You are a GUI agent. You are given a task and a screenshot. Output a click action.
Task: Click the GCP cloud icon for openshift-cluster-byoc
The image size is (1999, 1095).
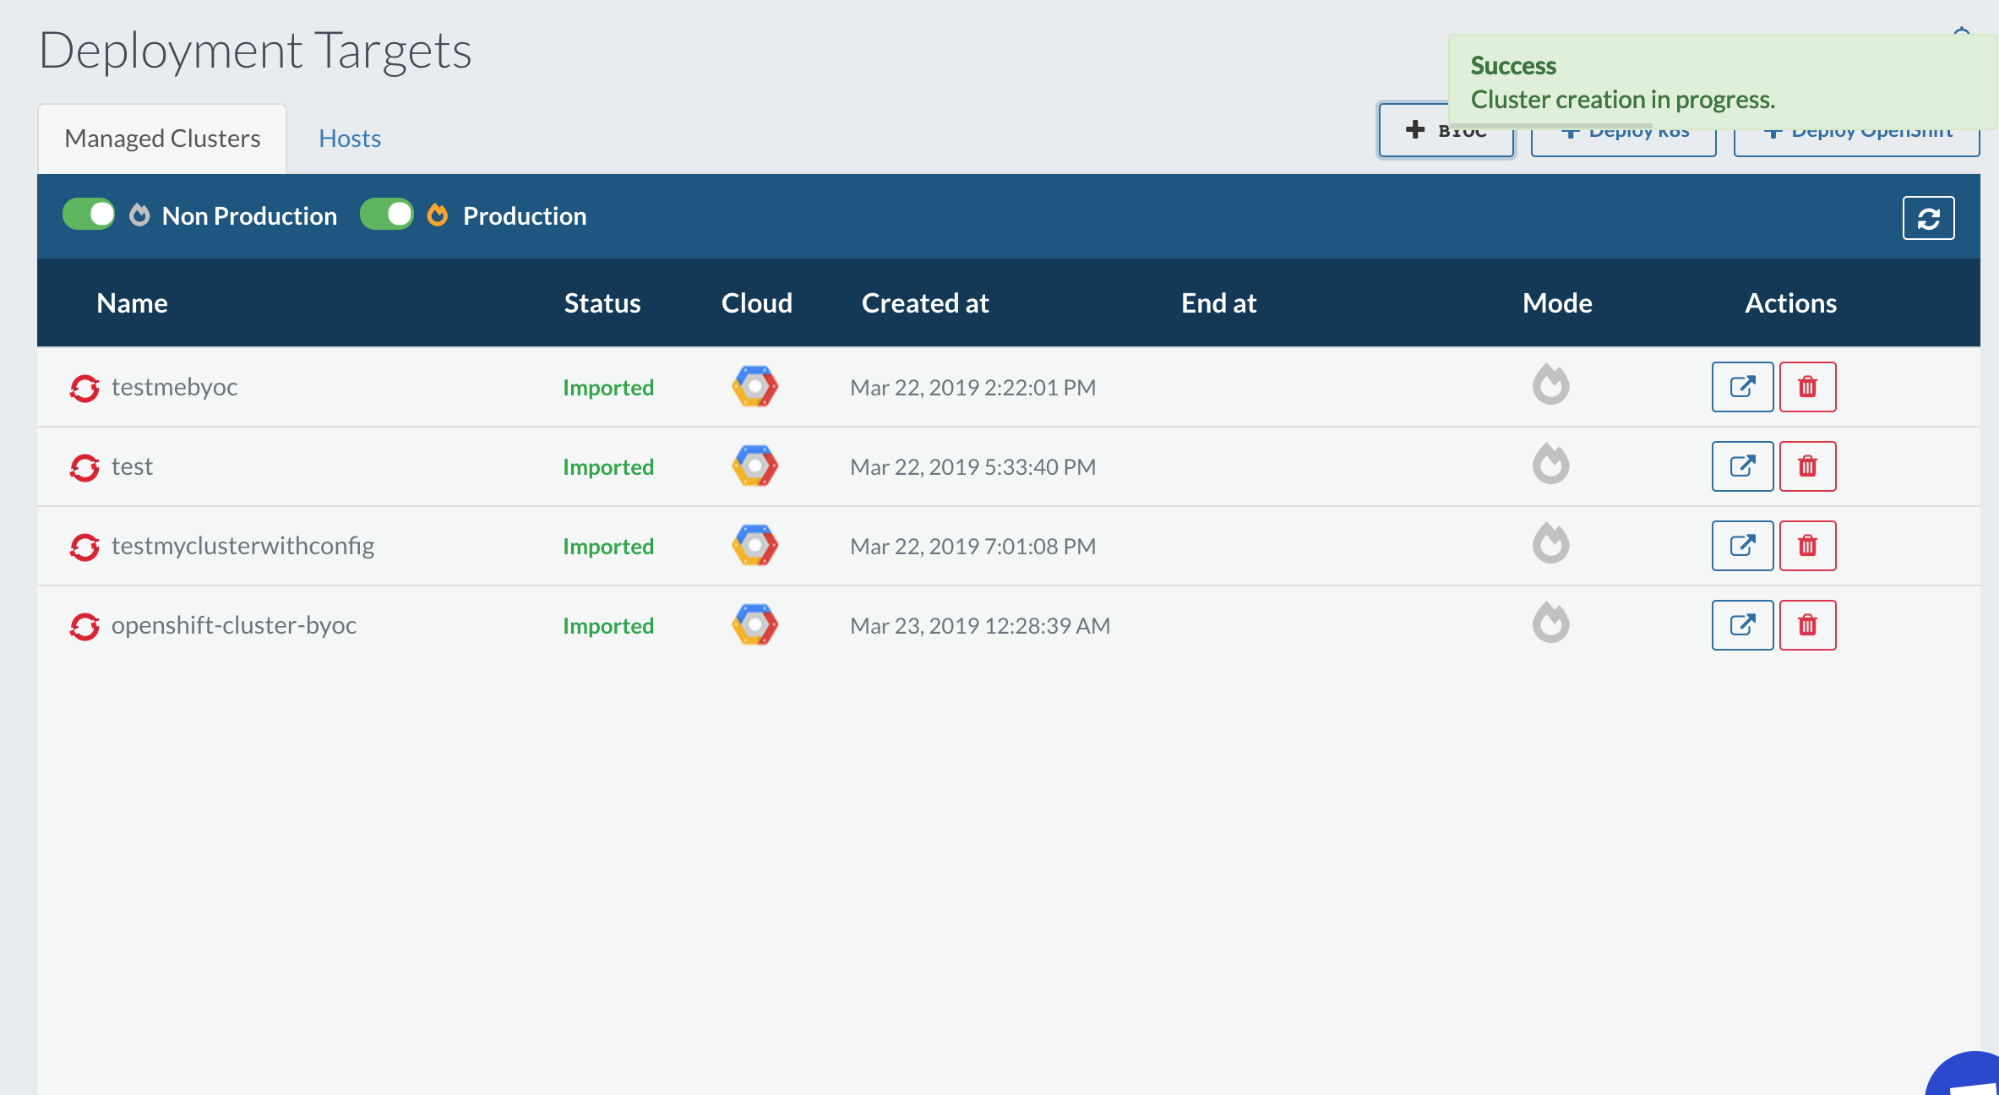(x=755, y=624)
